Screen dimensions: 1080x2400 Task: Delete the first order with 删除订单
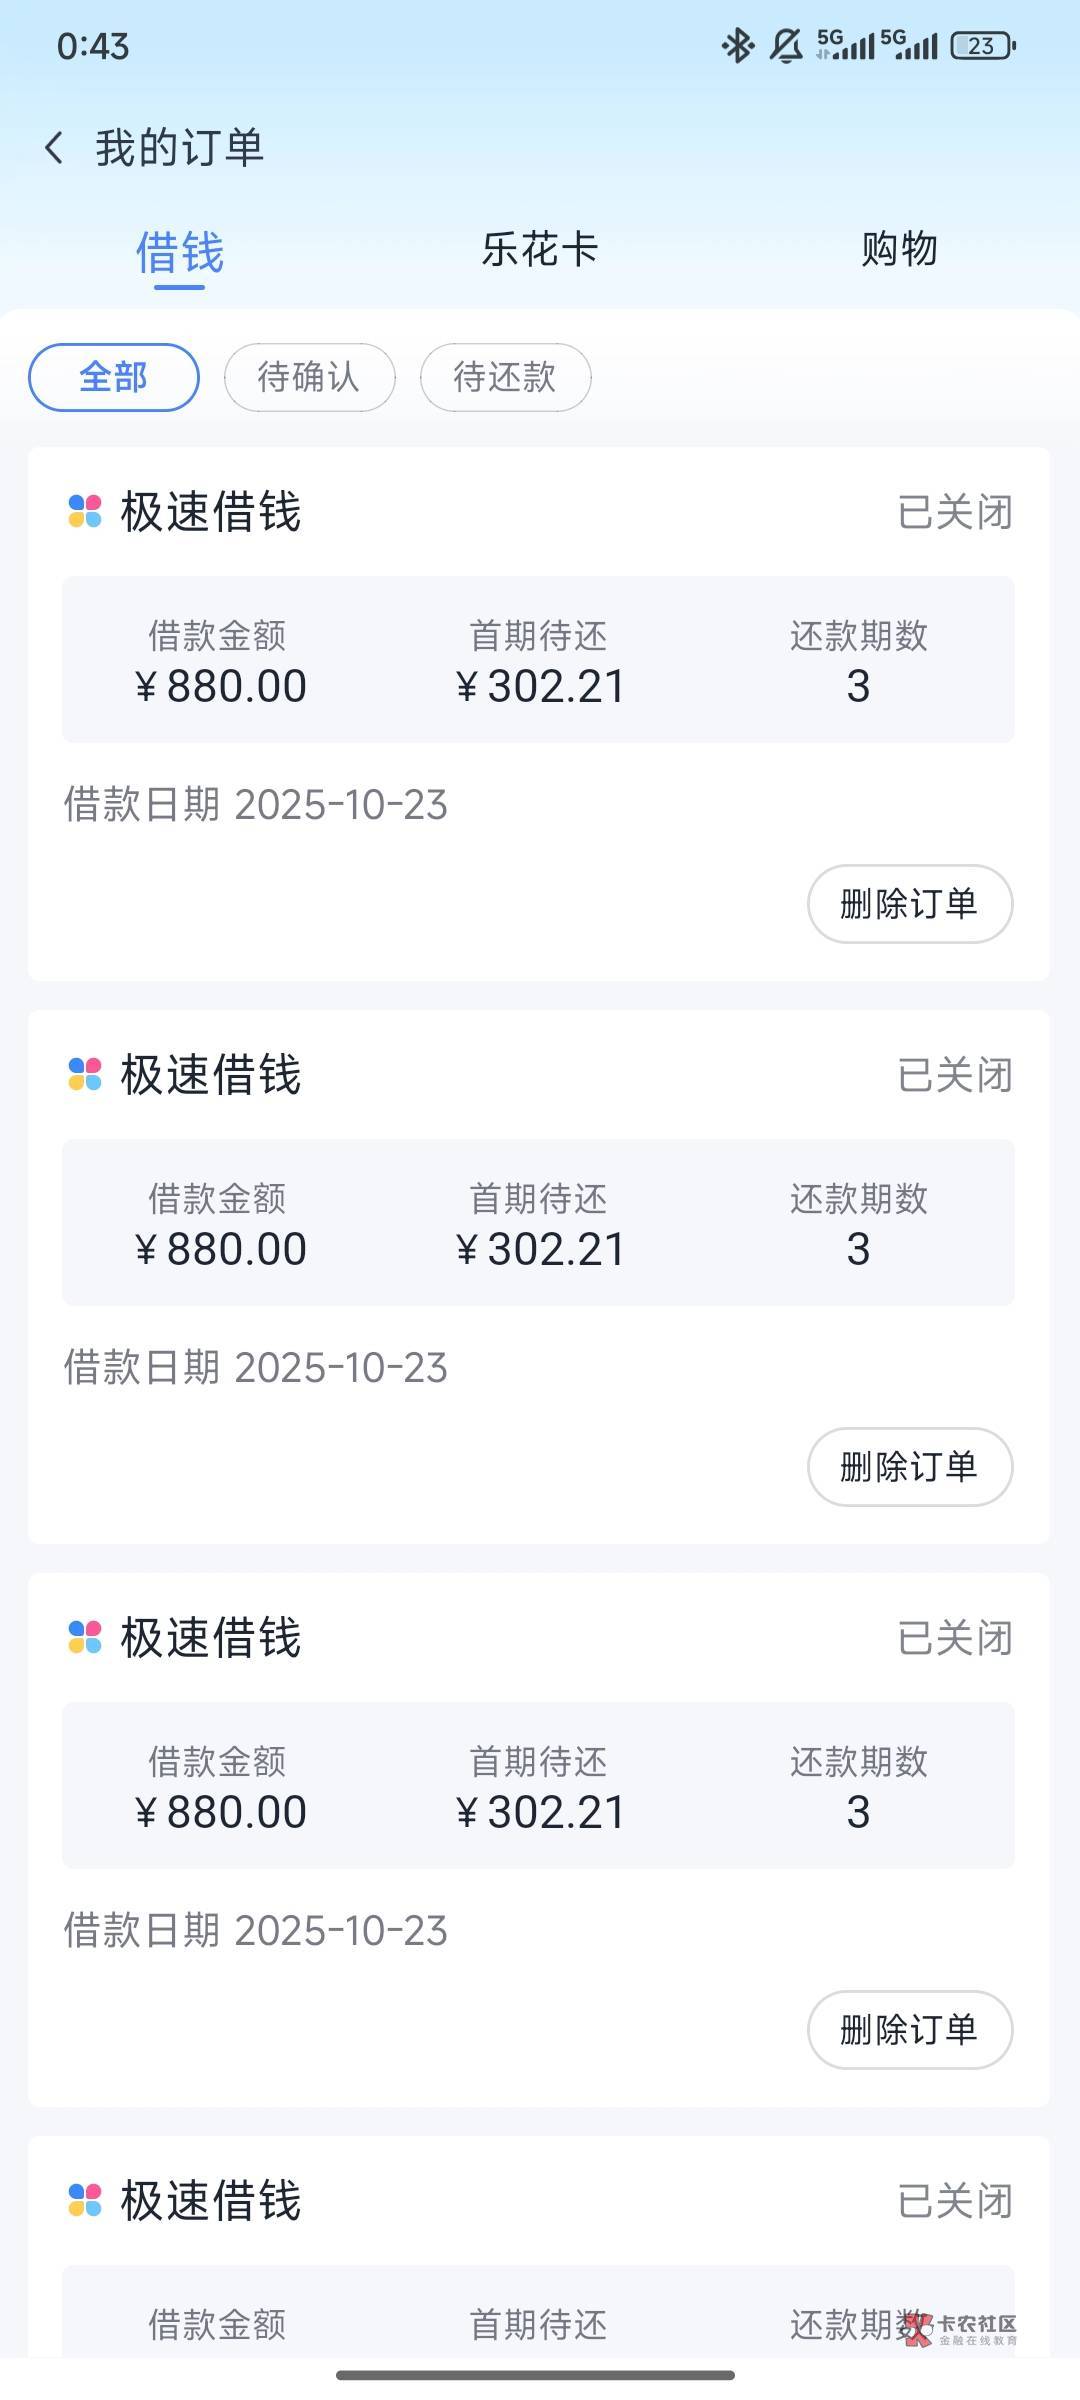pyautogui.click(x=909, y=904)
